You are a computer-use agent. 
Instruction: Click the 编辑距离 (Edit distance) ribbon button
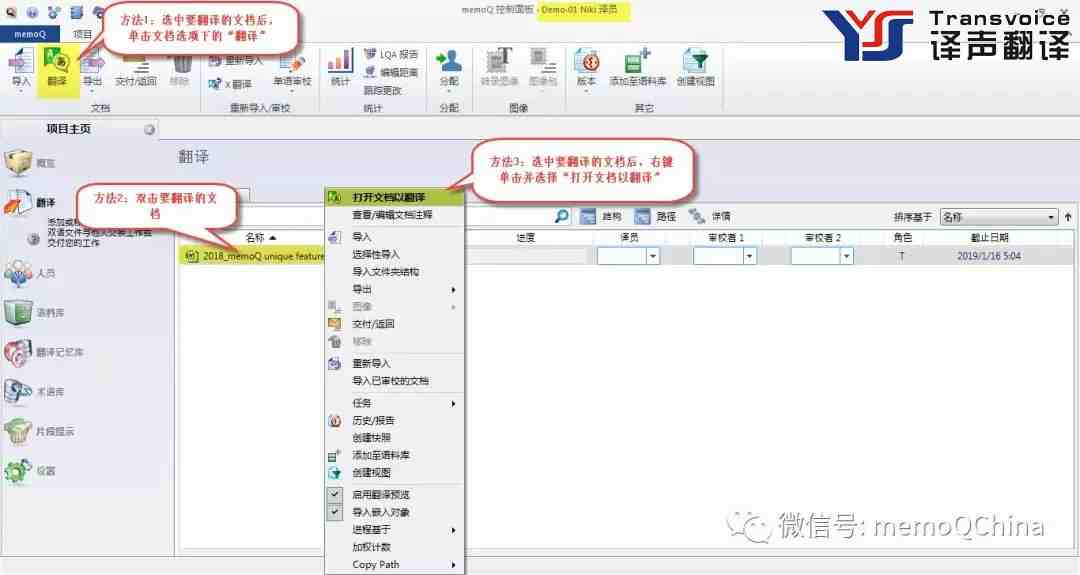[391, 72]
